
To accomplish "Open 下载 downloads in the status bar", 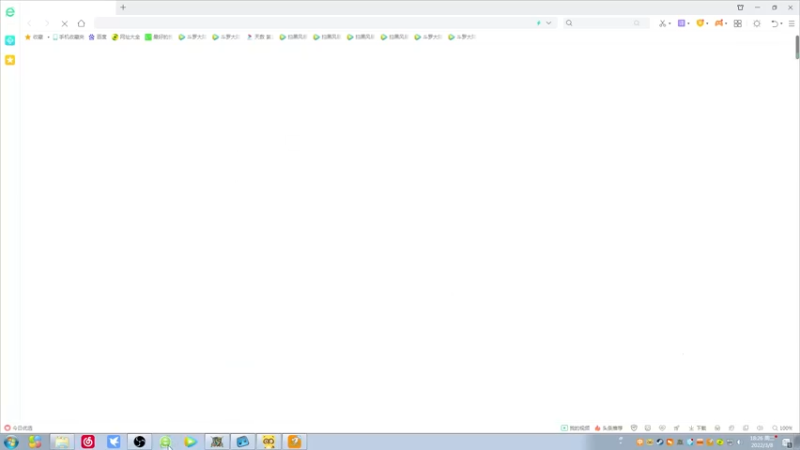I will (697, 428).
